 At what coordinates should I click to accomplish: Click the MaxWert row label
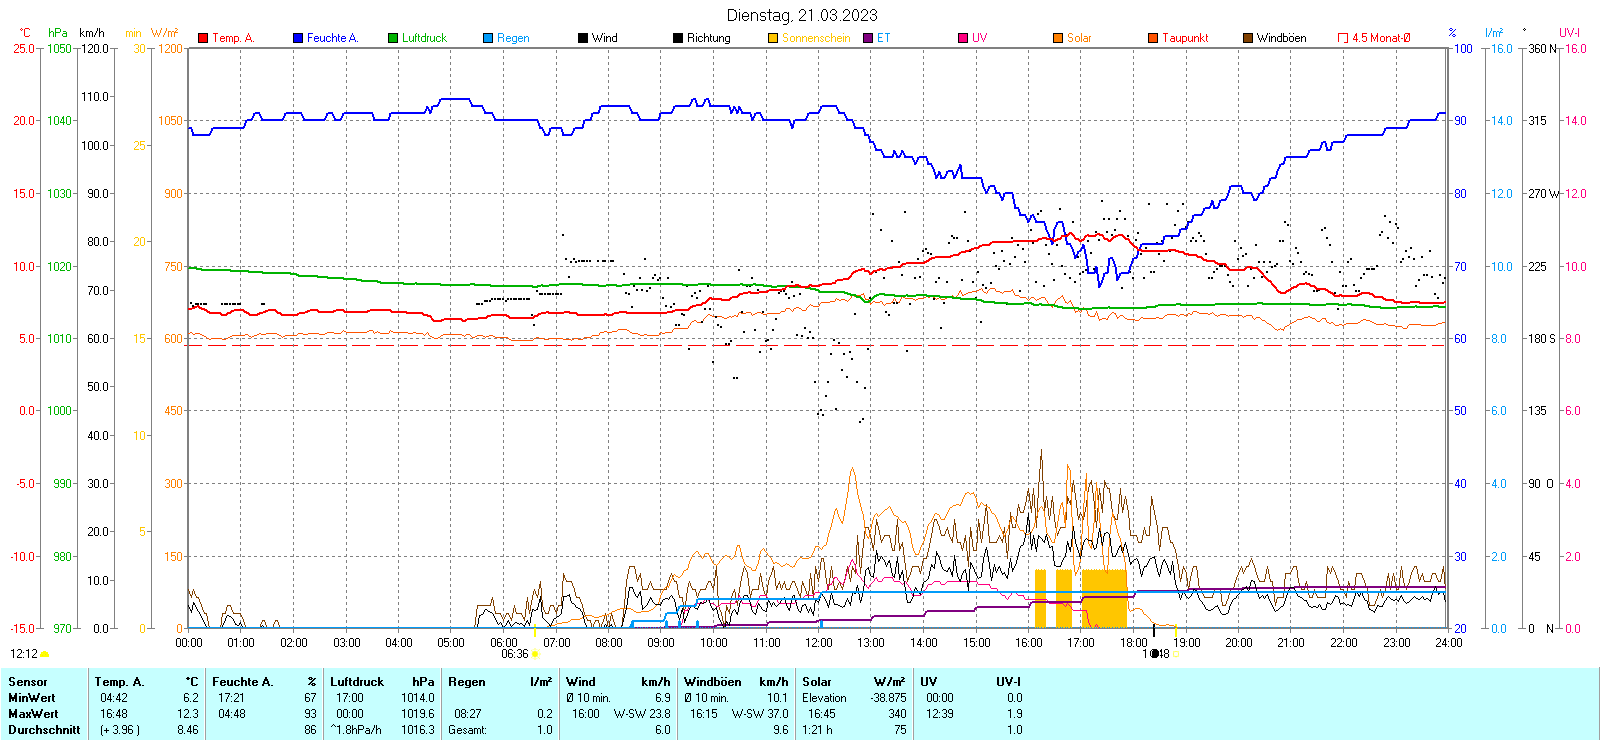coord(33,714)
